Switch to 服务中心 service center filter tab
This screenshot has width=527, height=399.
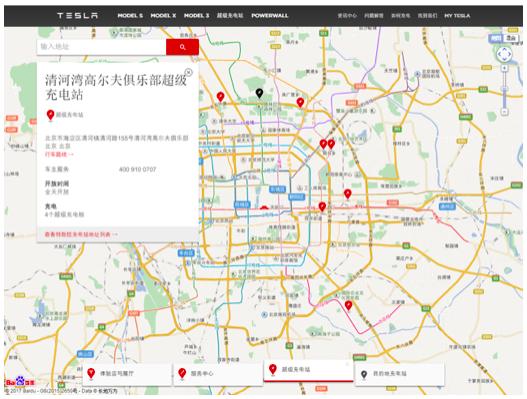(218, 373)
